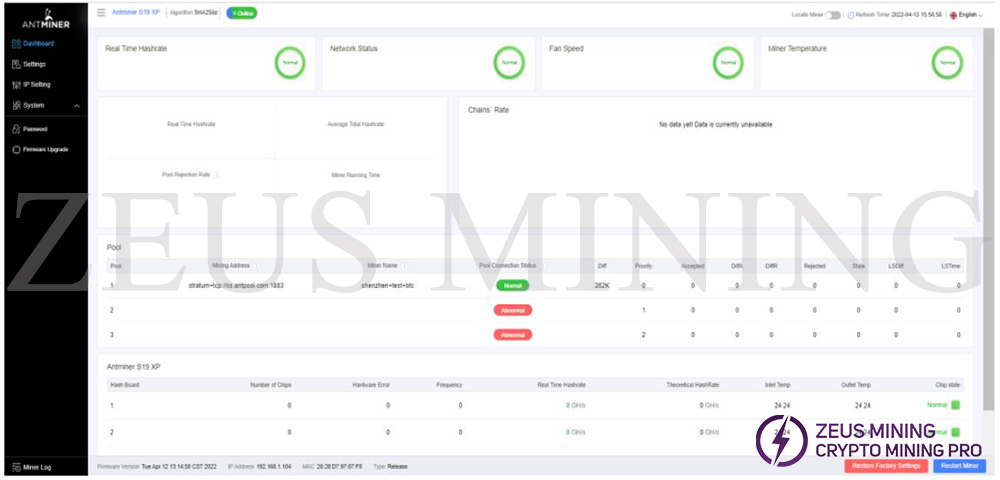
Task: Click the Restore Factory Settings button
Action: click(x=886, y=466)
